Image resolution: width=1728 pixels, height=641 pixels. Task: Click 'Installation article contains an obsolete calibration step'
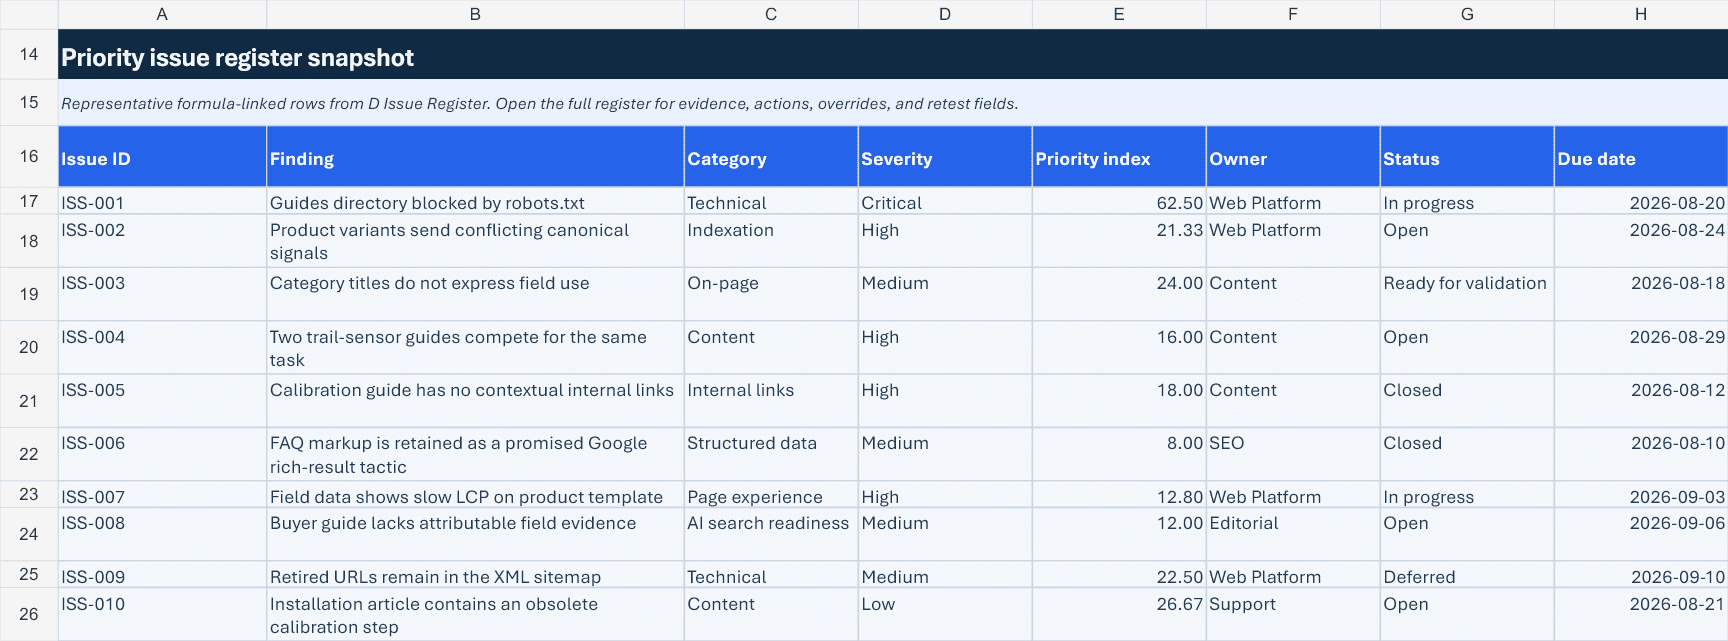click(475, 614)
